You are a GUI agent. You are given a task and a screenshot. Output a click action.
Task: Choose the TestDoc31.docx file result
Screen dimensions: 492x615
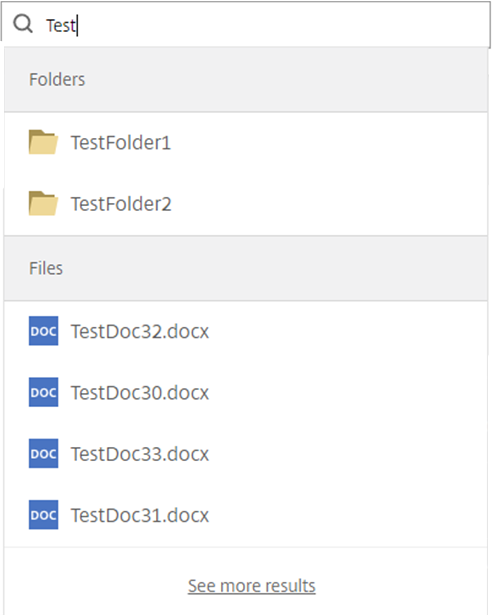tap(246, 515)
